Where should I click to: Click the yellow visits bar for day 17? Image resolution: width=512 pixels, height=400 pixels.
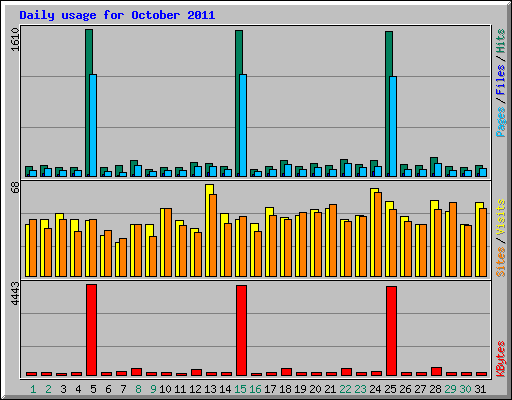pos(268,242)
